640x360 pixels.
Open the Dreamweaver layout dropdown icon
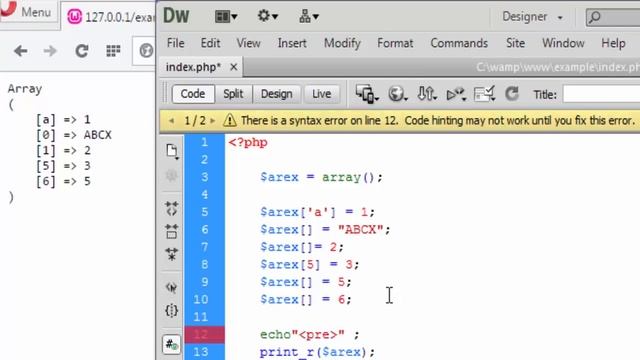226,17
